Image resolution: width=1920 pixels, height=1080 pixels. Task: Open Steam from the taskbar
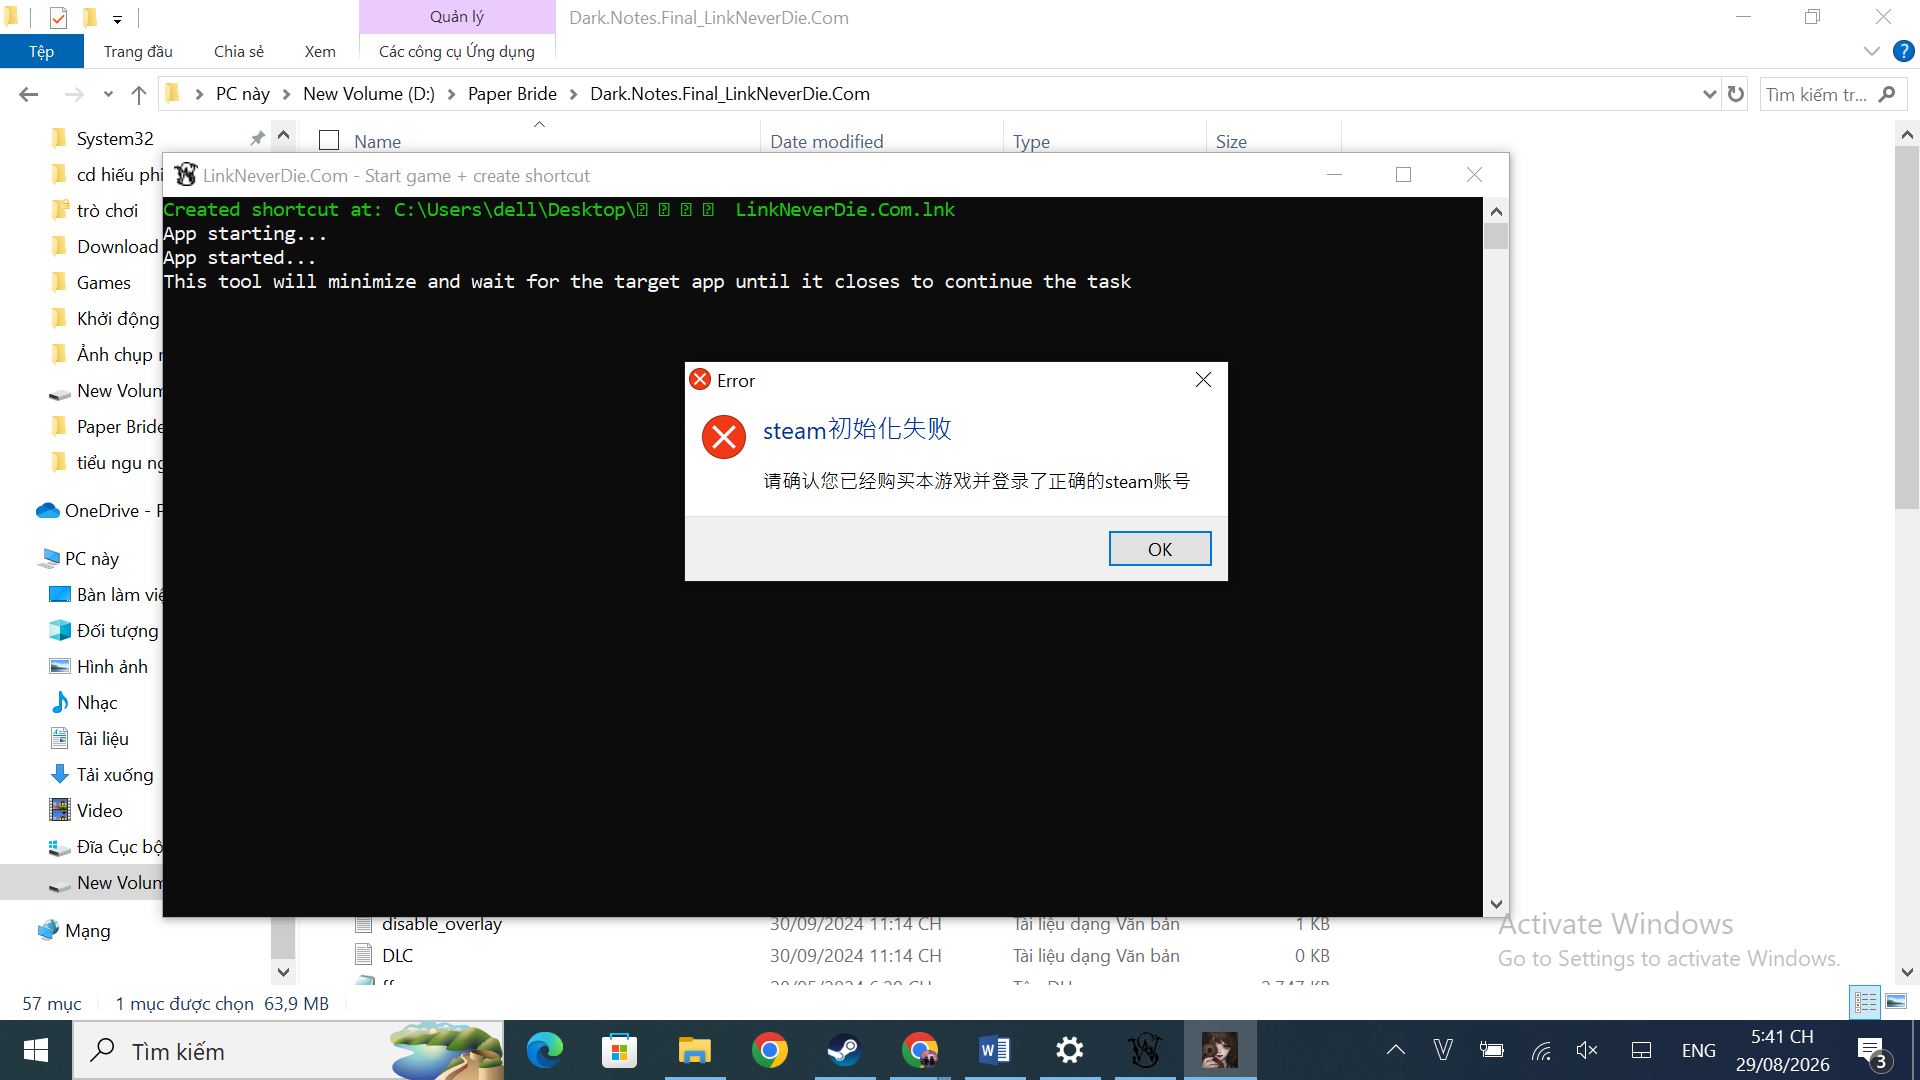(844, 1050)
